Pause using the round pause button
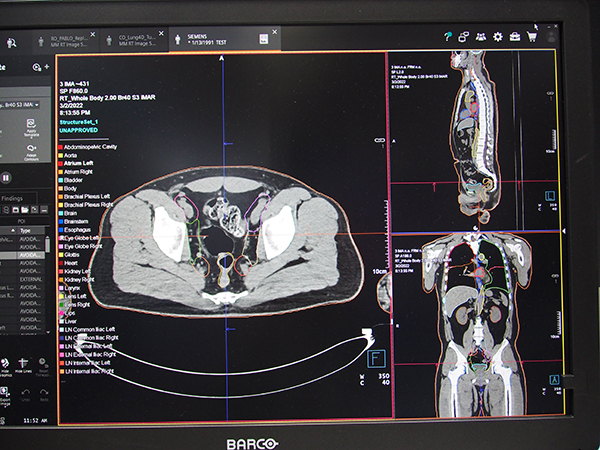The image size is (600, 450). click(7, 177)
